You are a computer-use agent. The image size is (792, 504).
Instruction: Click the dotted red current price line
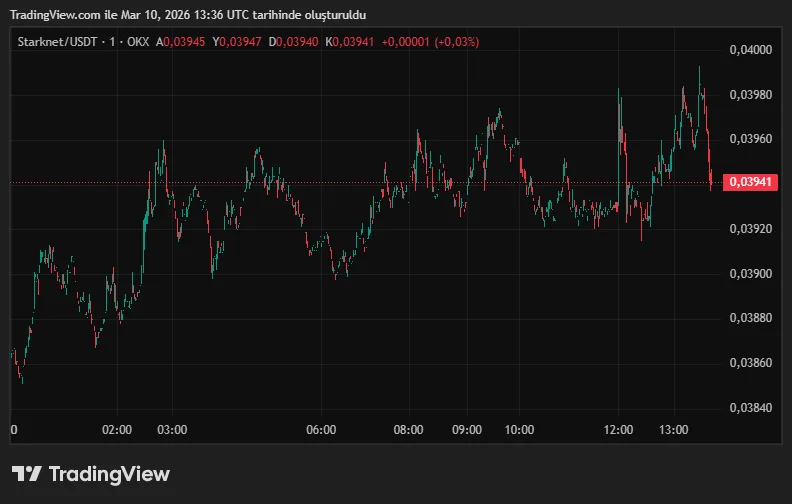pos(300,182)
